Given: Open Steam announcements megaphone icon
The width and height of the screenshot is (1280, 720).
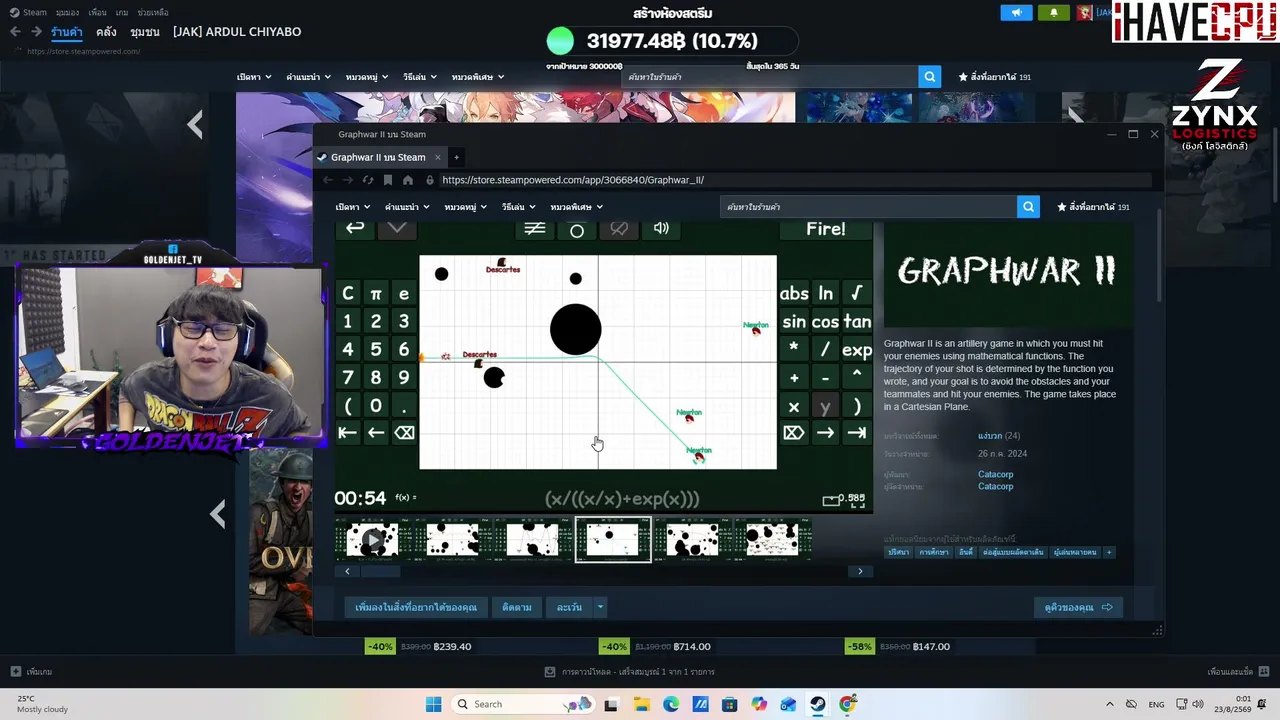Looking at the screenshot, I should tap(1016, 13).
